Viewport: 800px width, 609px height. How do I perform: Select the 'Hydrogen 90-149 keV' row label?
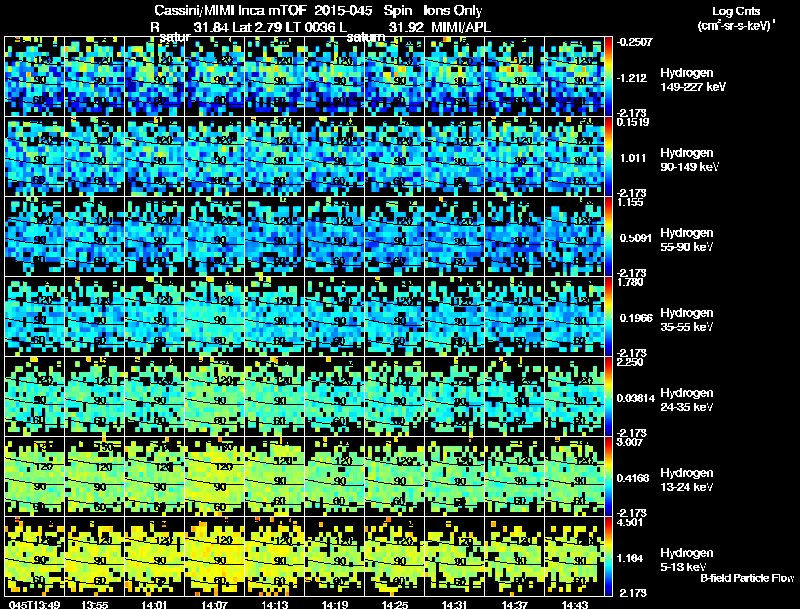pyautogui.click(x=689, y=160)
